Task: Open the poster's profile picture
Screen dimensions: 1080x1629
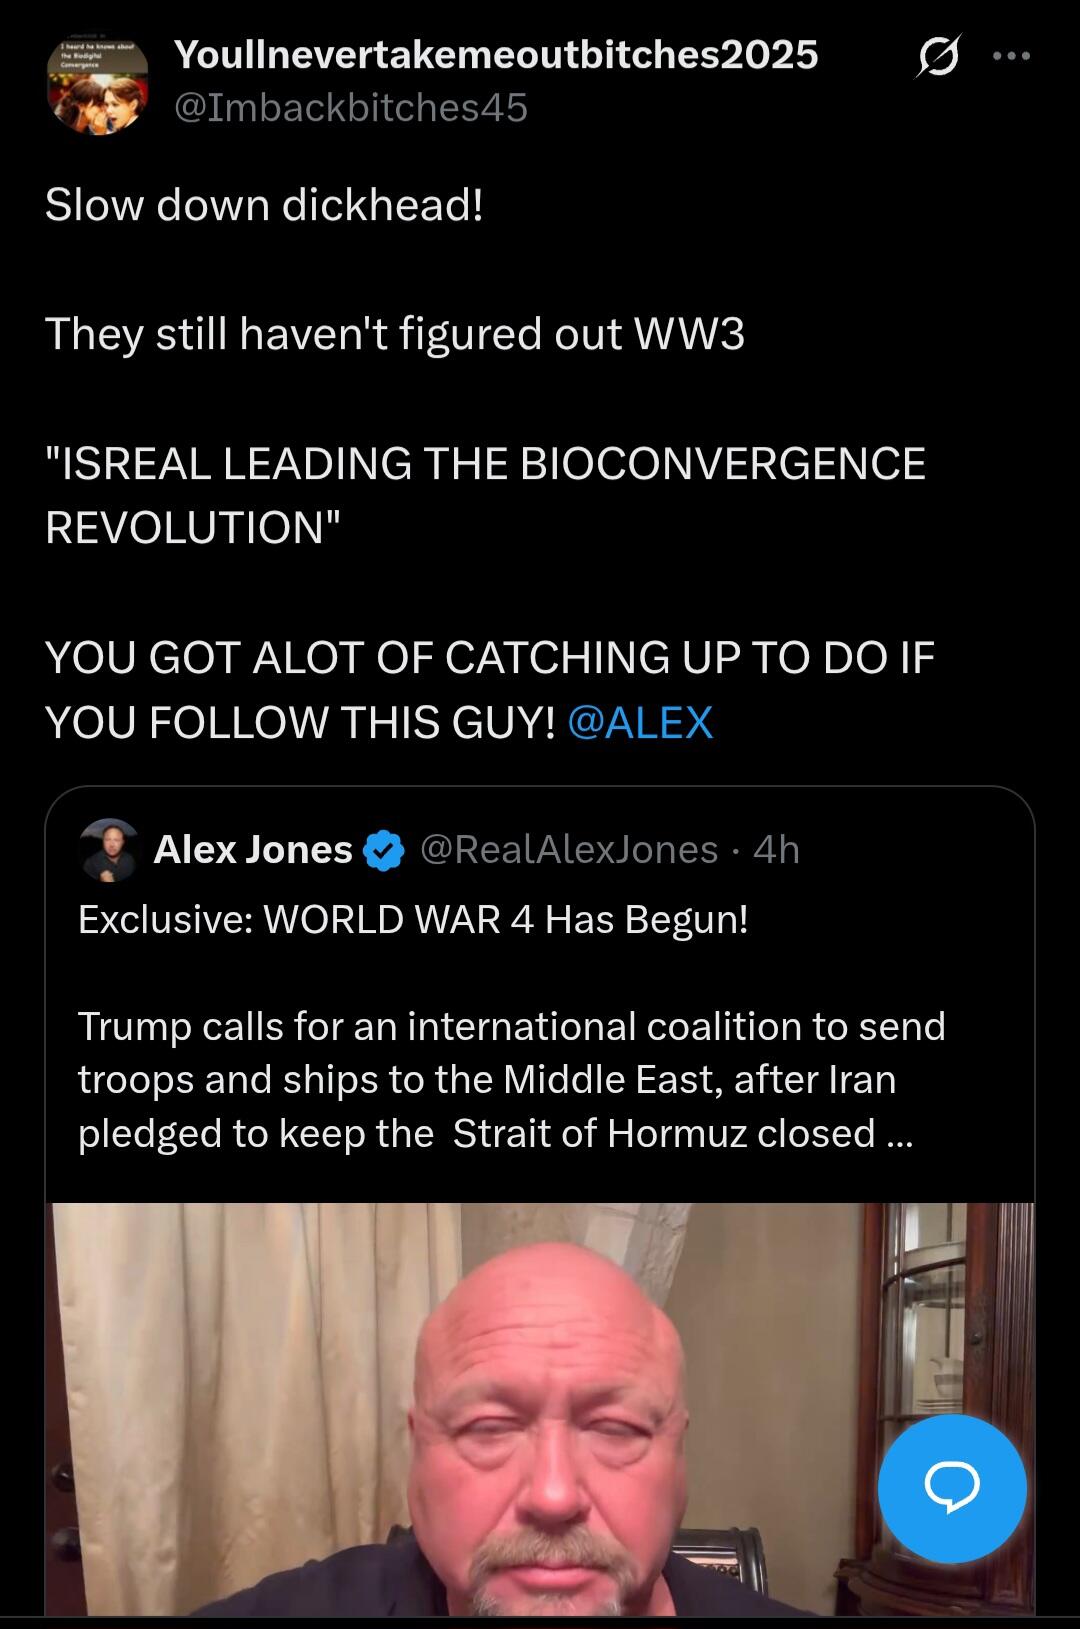Action: (98, 86)
